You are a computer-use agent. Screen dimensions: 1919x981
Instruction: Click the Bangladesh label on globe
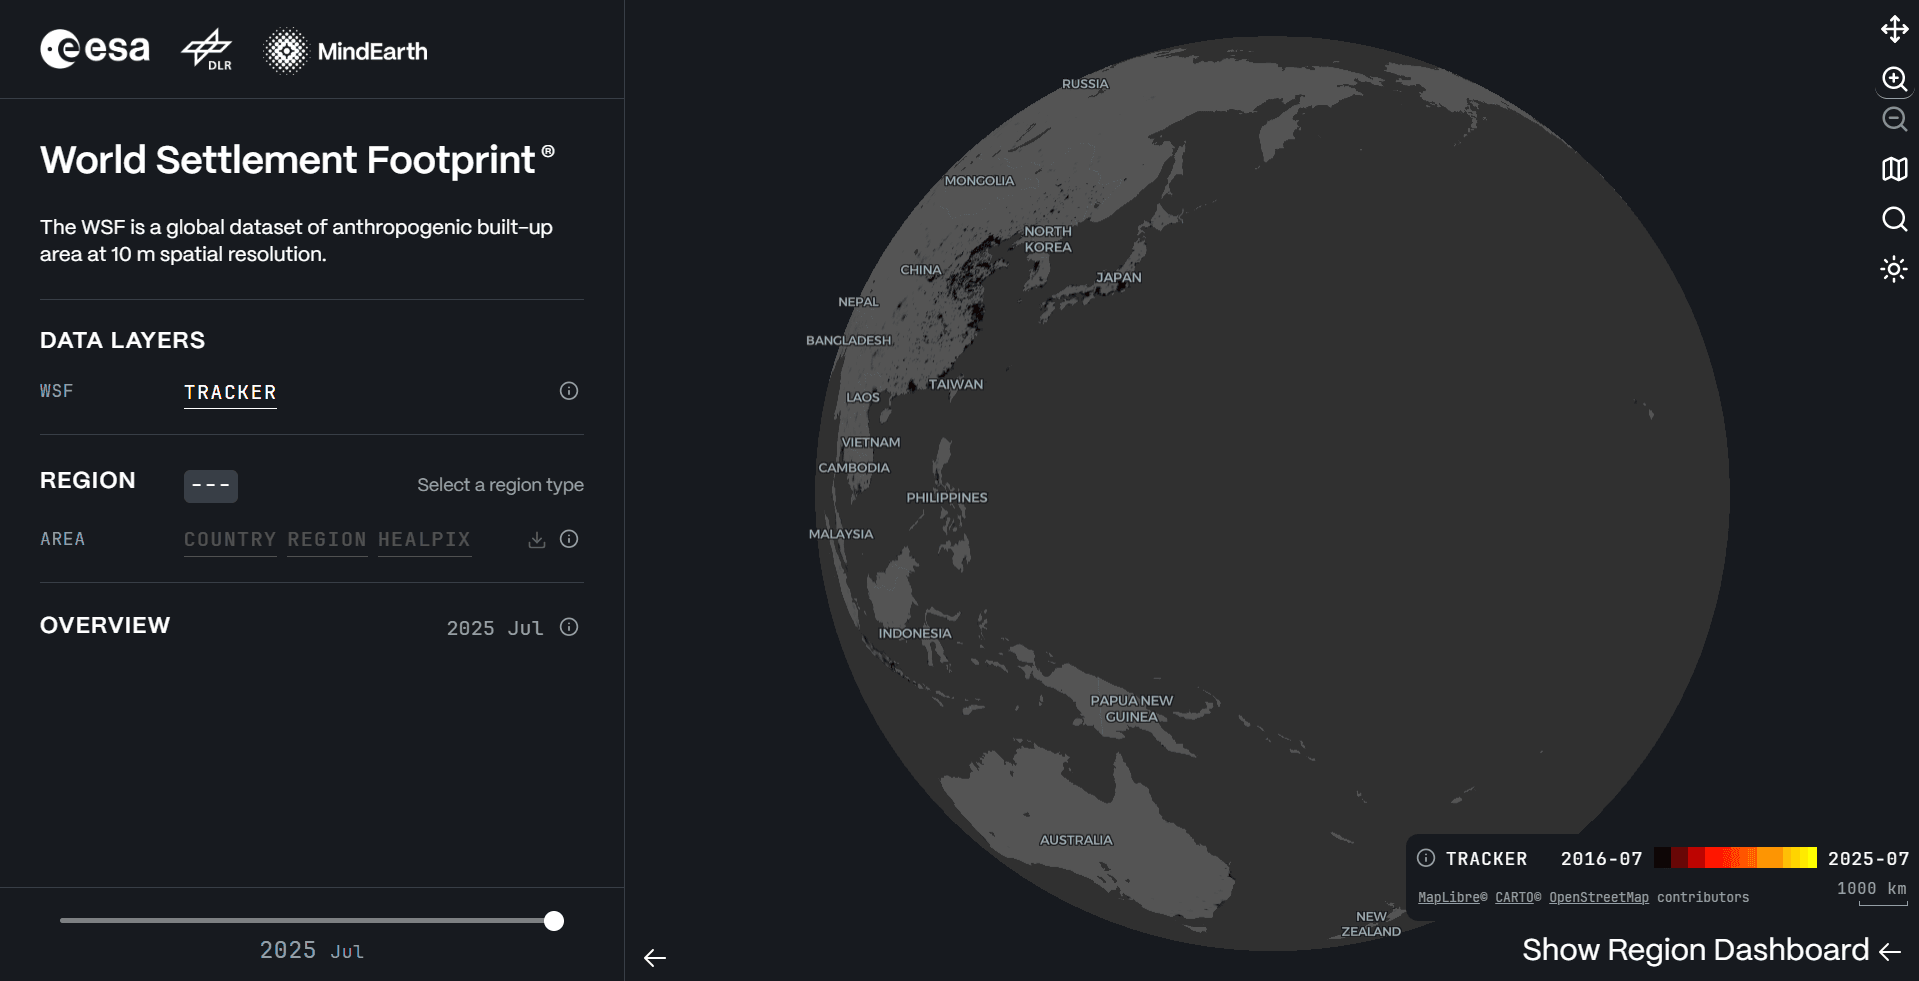(x=849, y=340)
